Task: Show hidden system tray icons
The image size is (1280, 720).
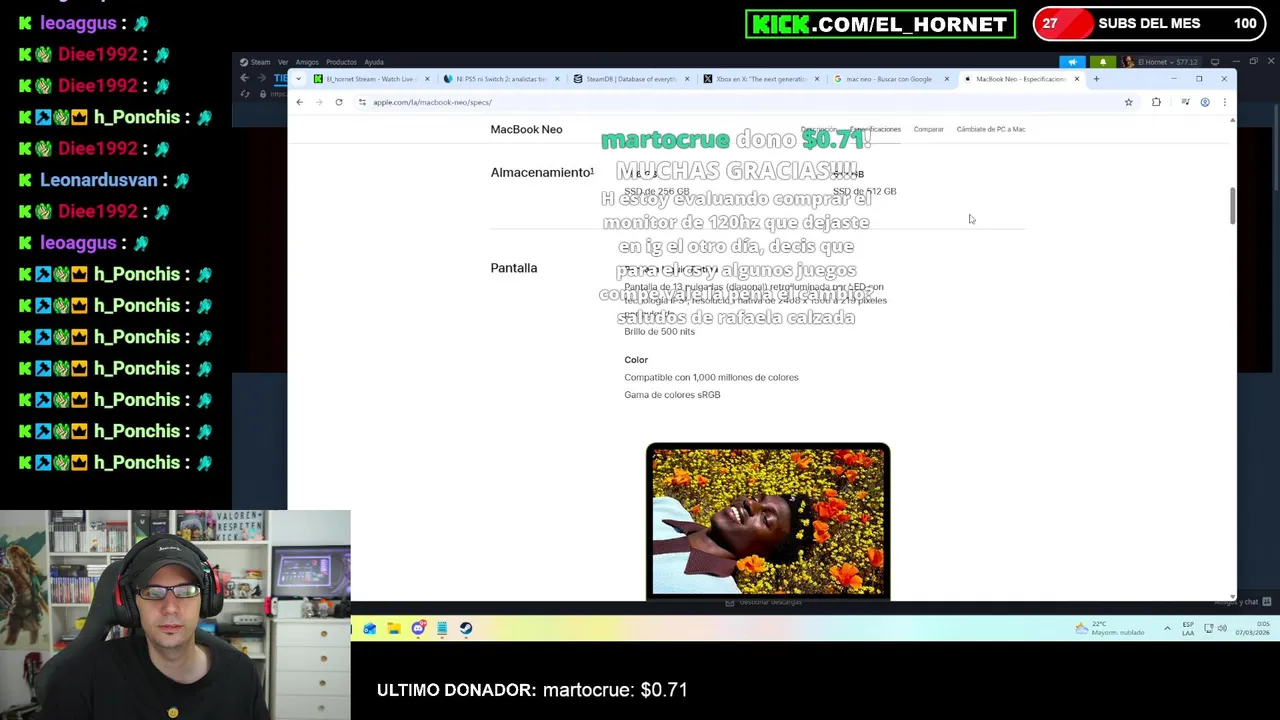Action: (x=1167, y=628)
